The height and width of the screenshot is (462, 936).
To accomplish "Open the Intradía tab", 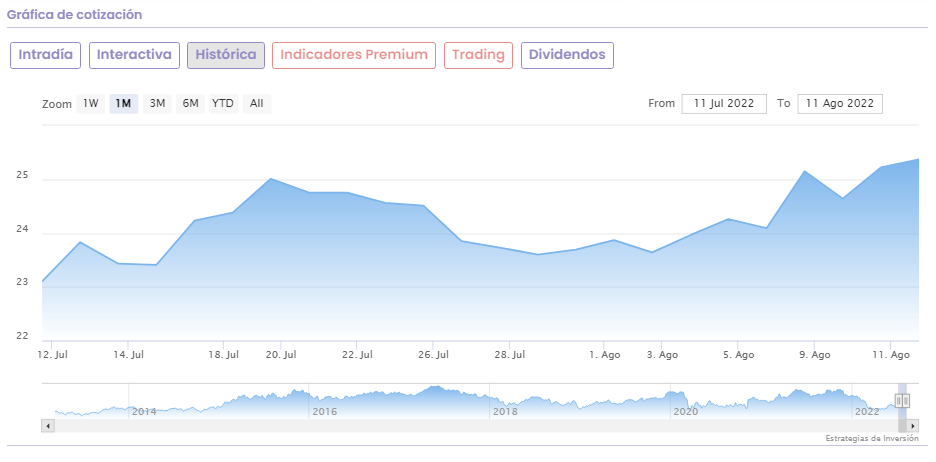I will [46, 55].
